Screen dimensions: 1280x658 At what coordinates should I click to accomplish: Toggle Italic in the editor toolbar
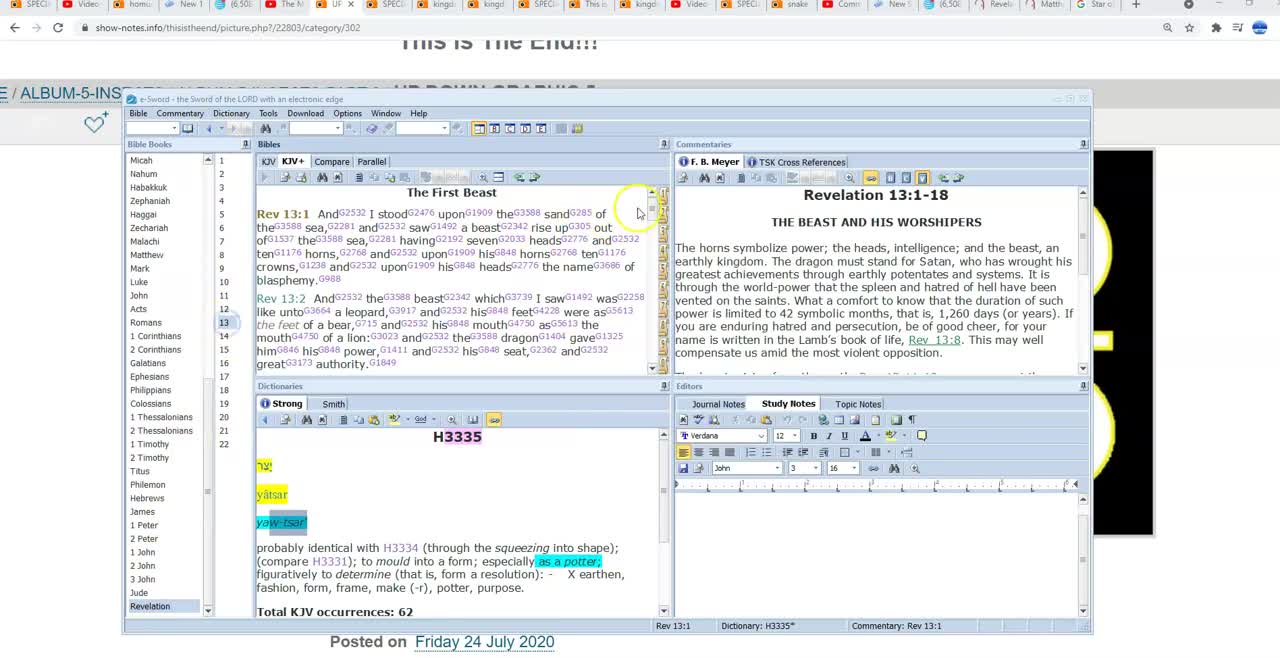coord(829,436)
